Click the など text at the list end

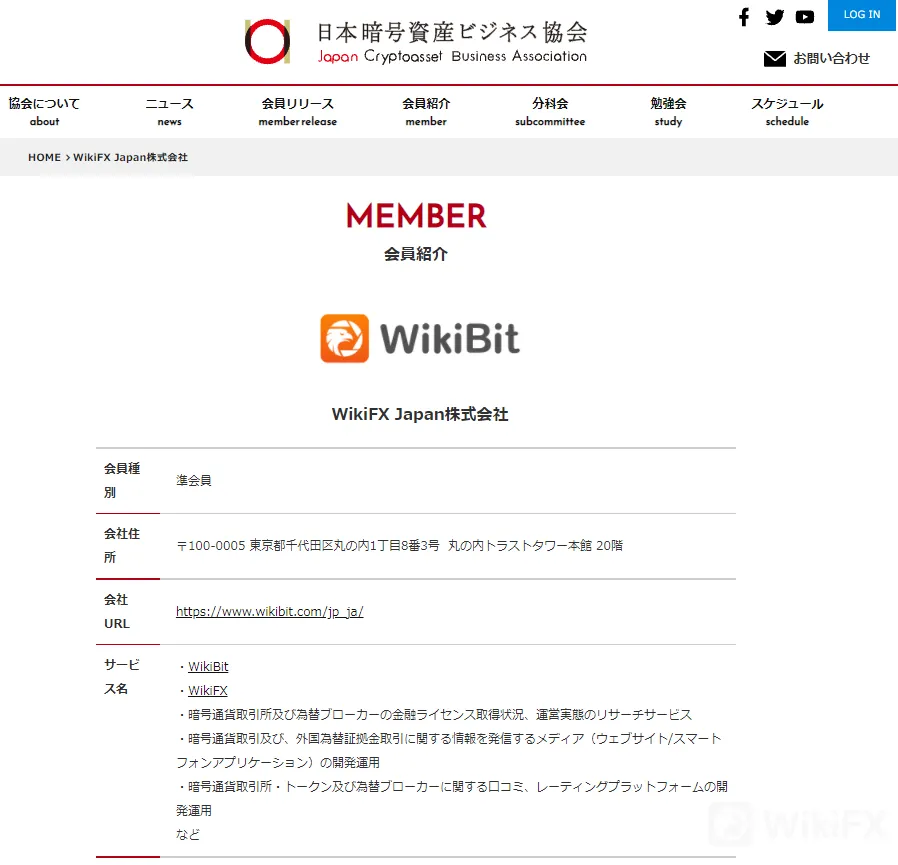click(188, 835)
